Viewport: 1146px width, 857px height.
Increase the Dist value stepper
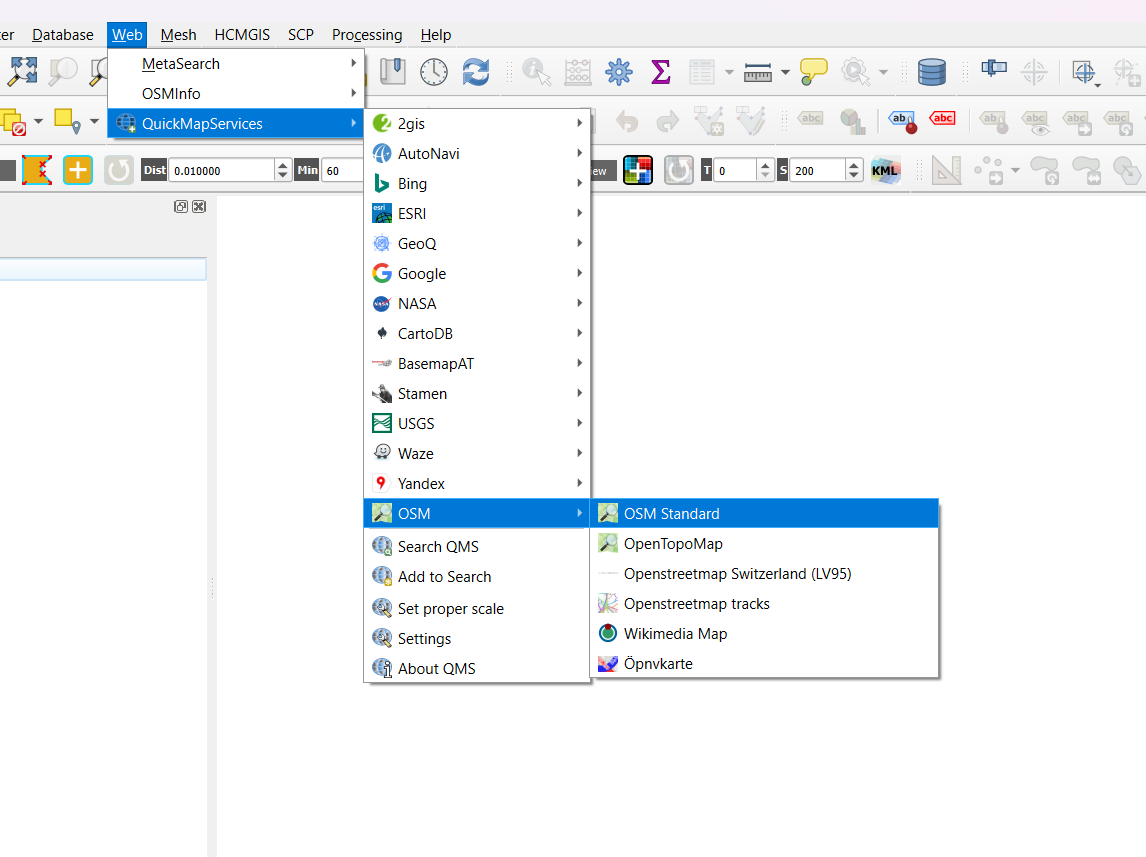(x=283, y=165)
